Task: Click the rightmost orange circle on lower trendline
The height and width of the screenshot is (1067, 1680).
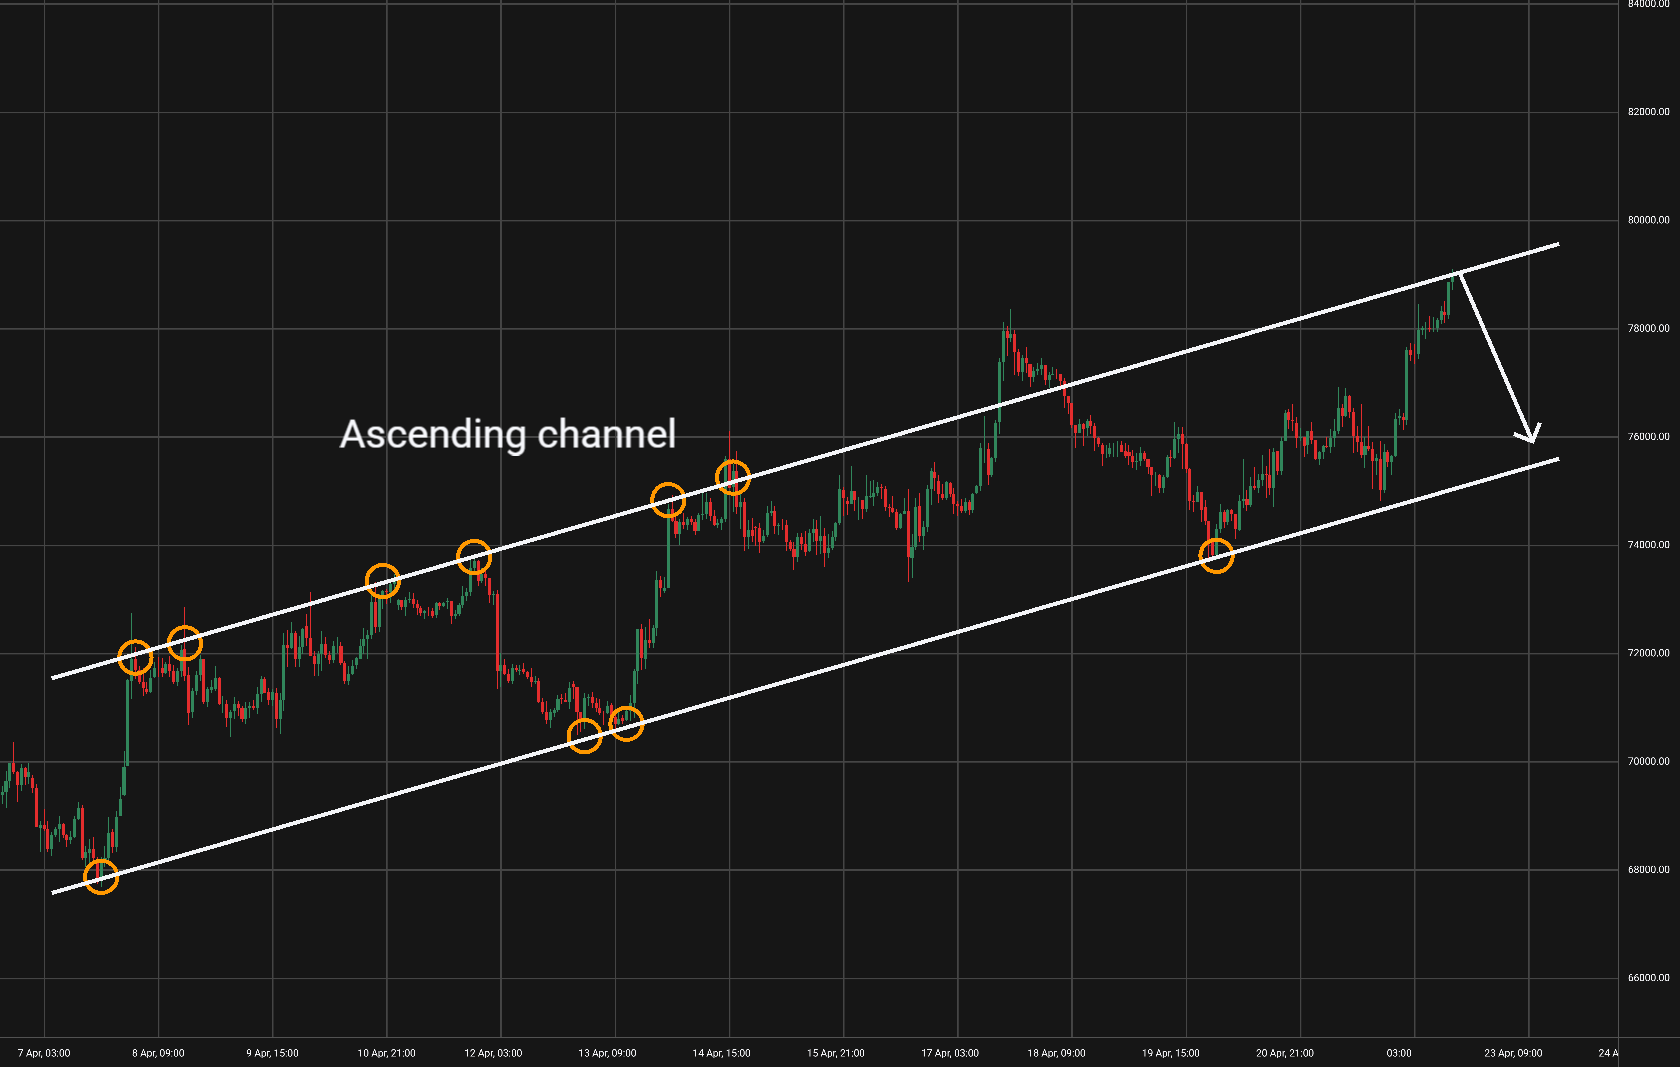Action: [1216, 555]
